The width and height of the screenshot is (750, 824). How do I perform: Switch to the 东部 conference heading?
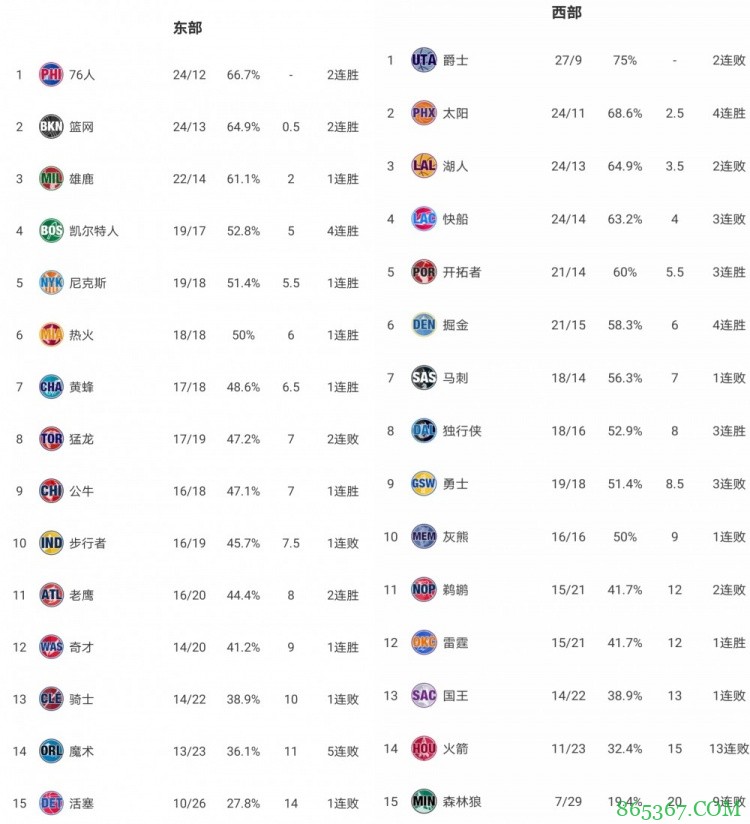(x=187, y=28)
